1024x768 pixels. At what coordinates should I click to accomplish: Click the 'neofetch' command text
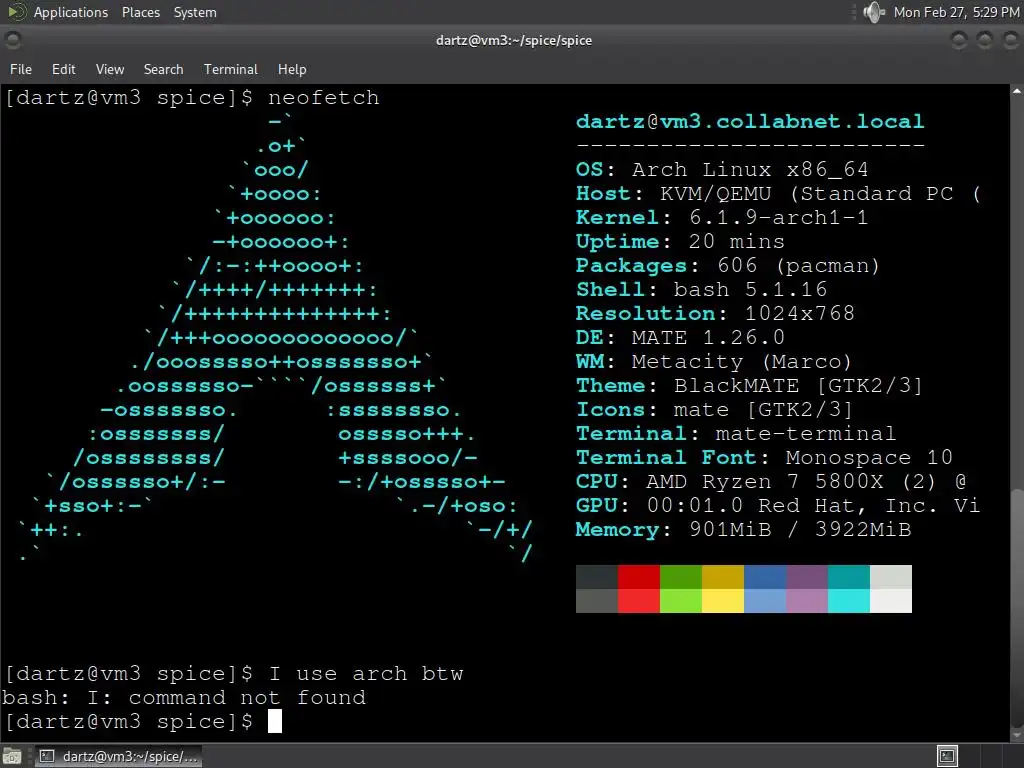(323, 98)
